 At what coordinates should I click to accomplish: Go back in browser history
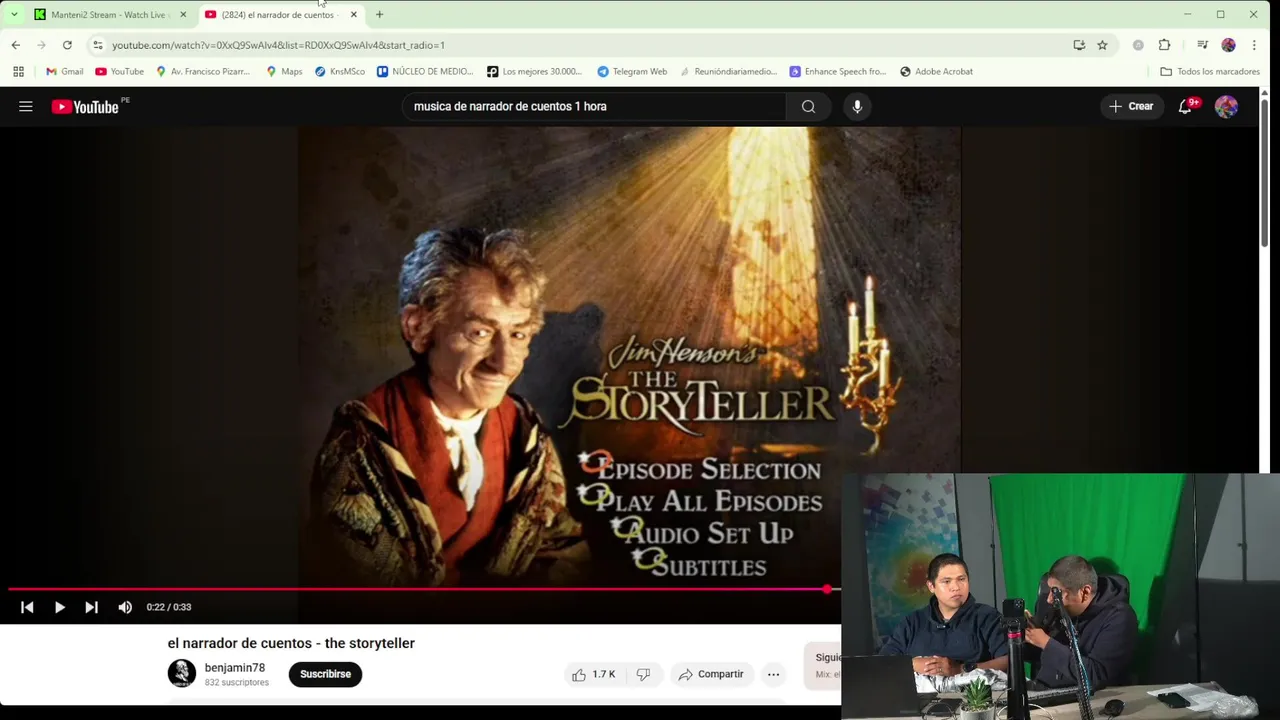tap(16, 45)
